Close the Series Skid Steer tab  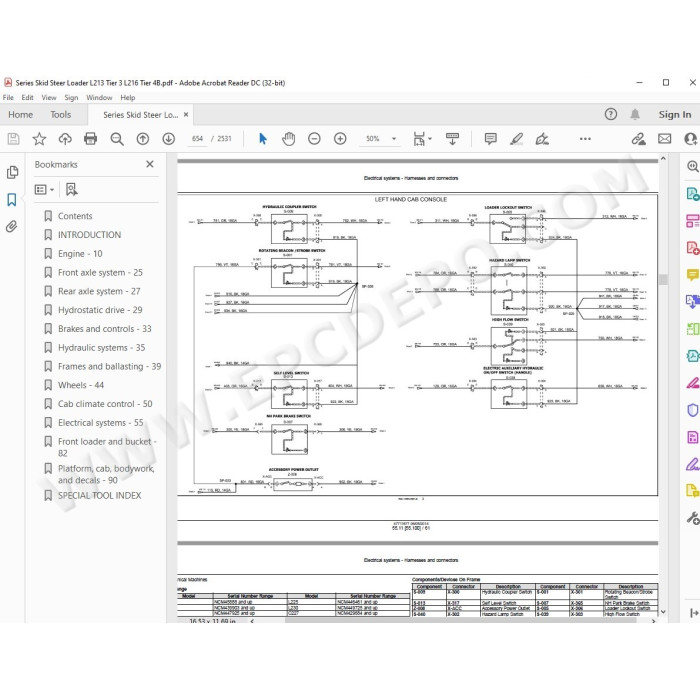pyautogui.click(x=186, y=115)
